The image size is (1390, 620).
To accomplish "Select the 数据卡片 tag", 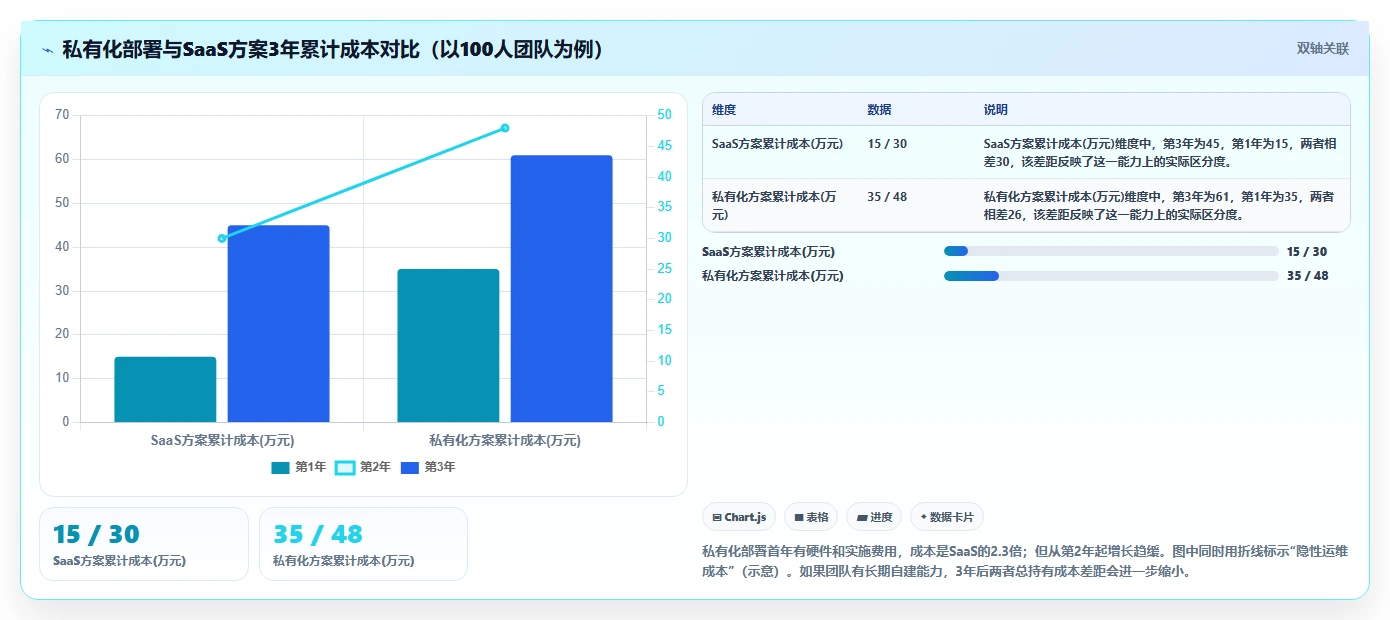I will coord(947,517).
